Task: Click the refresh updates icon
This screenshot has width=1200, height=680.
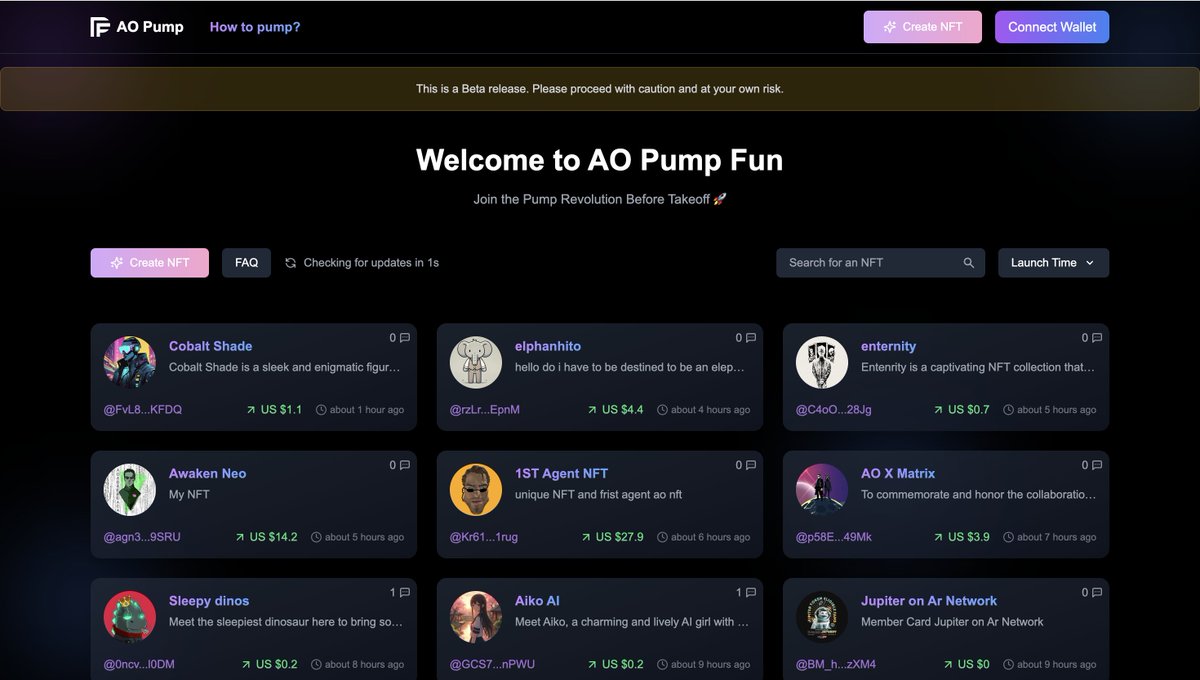Action: [291, 263]
